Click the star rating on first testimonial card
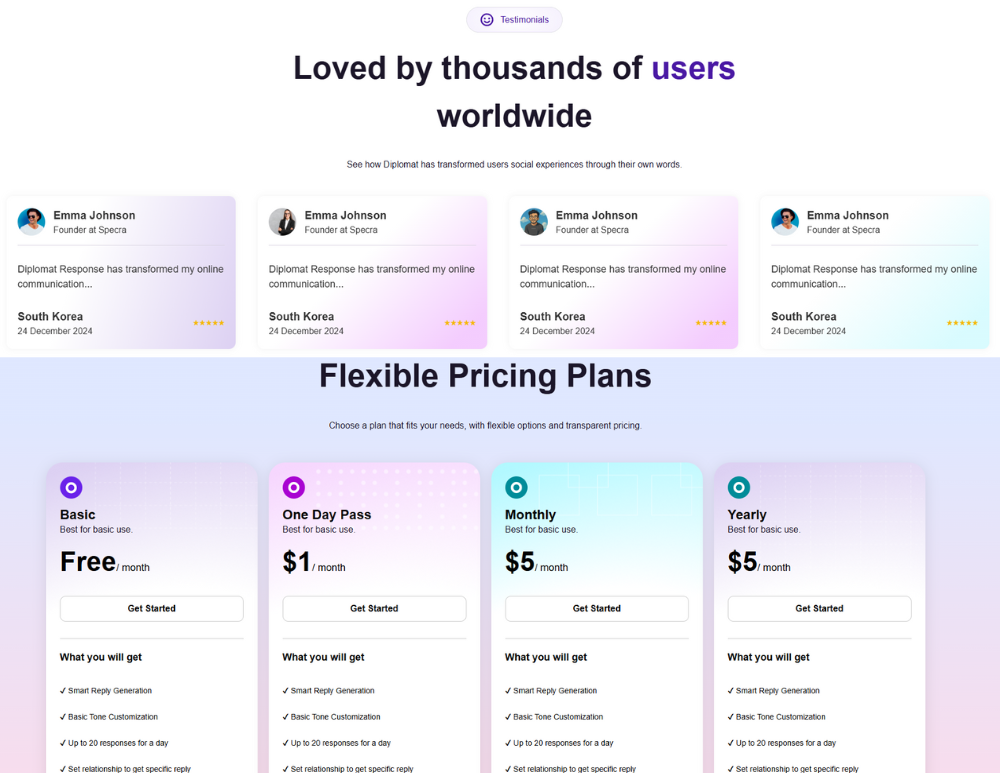1000x773 pixels. click(209, 323)
